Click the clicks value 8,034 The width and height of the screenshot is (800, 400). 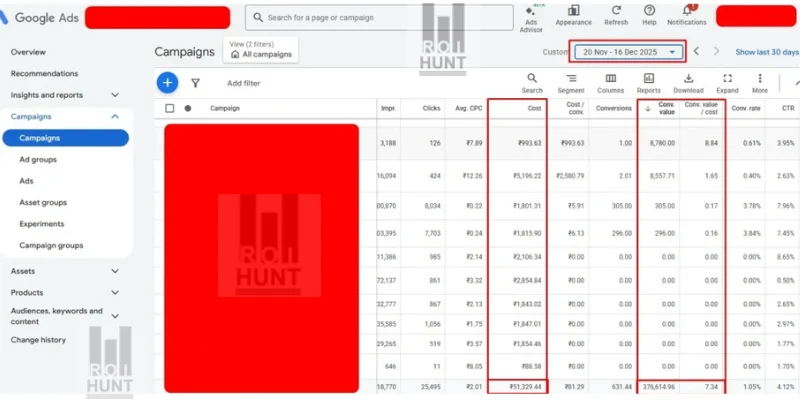432,206
